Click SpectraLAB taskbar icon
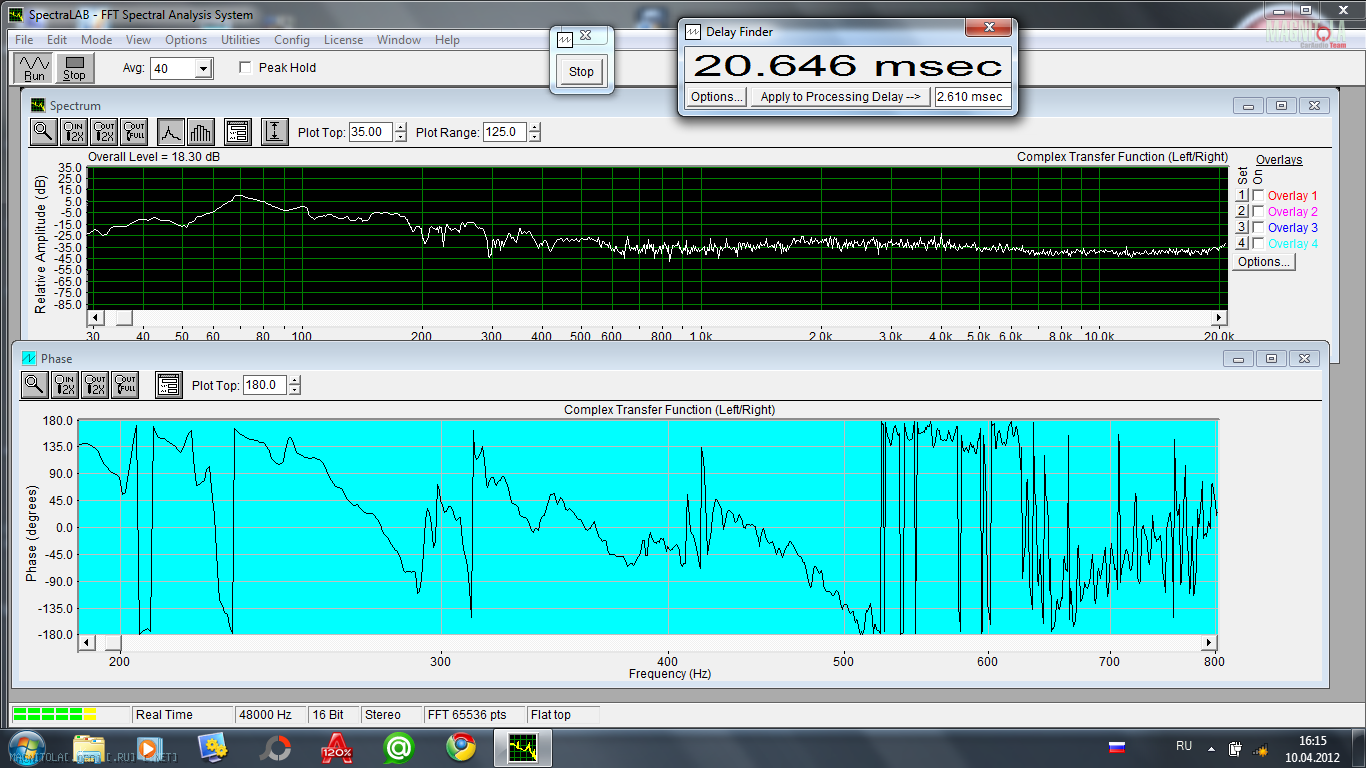Image resolution: width=1366 pixels, height=768 pixels. [522, 747]
